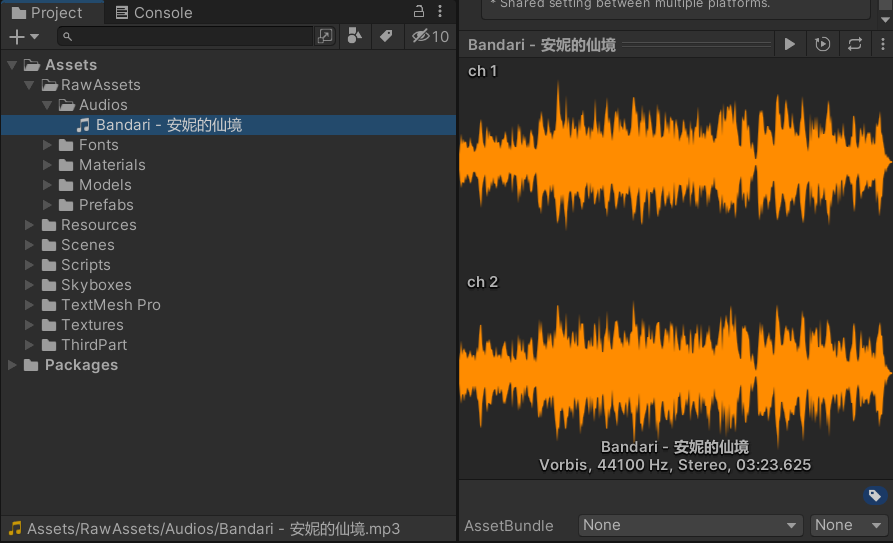Image resolution: width=893 pixels, height=543 pixels.
Task: Seek in the ch 2 waveform
Action: pos(675,373)
